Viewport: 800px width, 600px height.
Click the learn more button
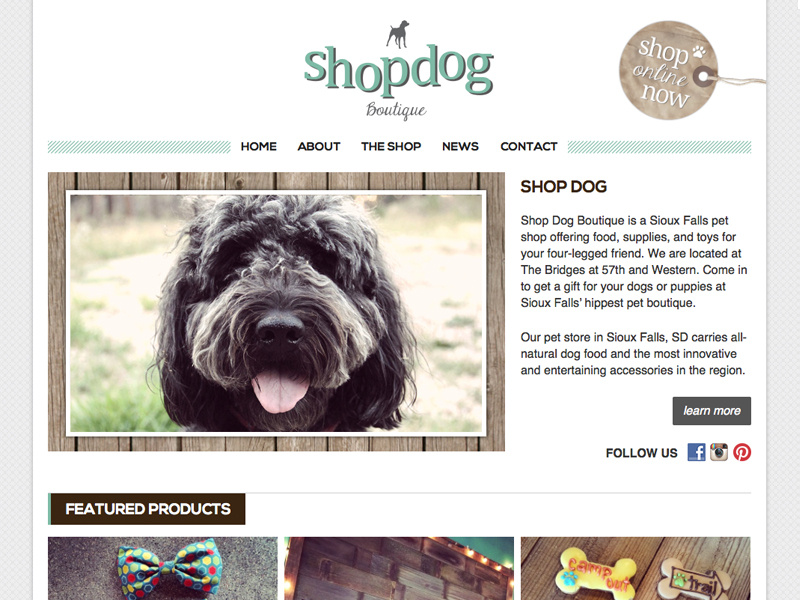[x=712, y=411]
